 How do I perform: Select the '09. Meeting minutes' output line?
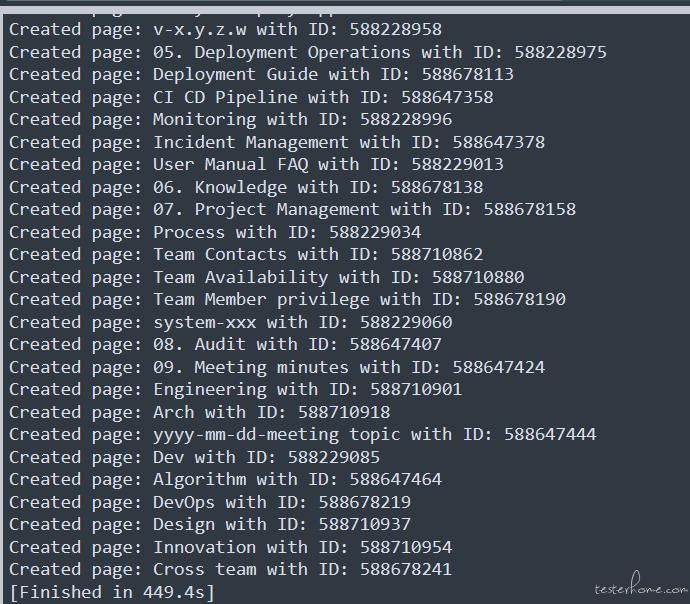pyautogui.click(x=277, y=367)
